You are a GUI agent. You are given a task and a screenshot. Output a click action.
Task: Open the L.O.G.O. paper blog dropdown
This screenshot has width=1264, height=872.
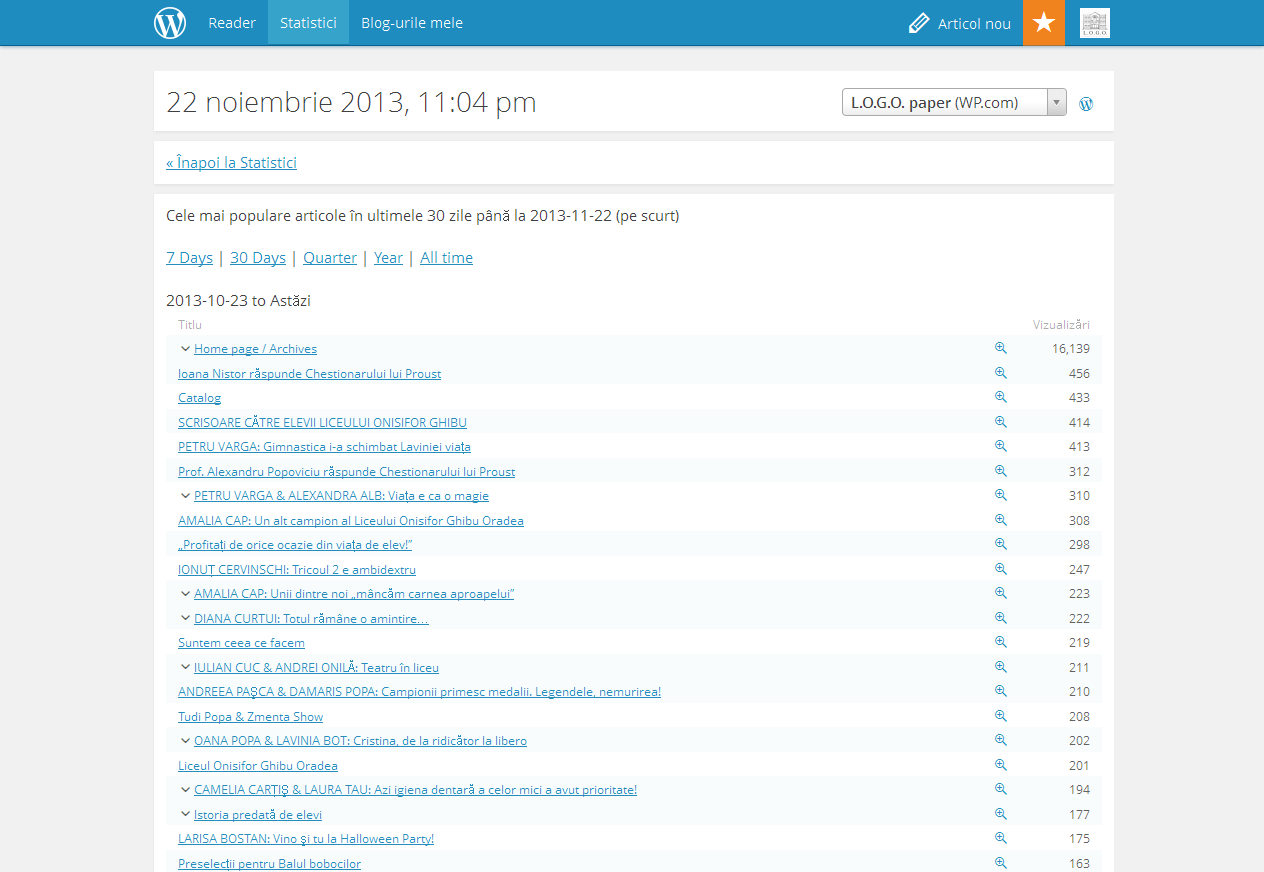tap(953, 102)
